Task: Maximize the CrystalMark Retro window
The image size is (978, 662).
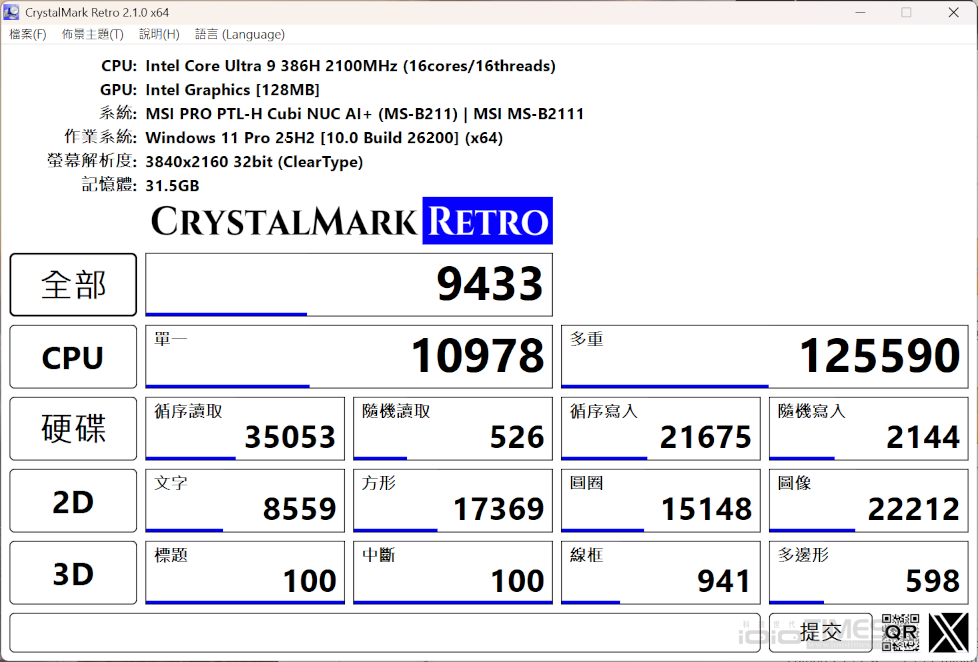Action: point(906,12)
